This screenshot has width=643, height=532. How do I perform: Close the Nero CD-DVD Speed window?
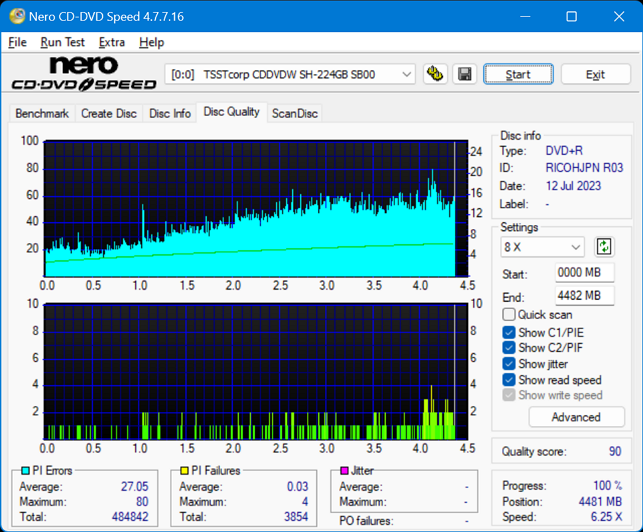(x=619, y=16)
